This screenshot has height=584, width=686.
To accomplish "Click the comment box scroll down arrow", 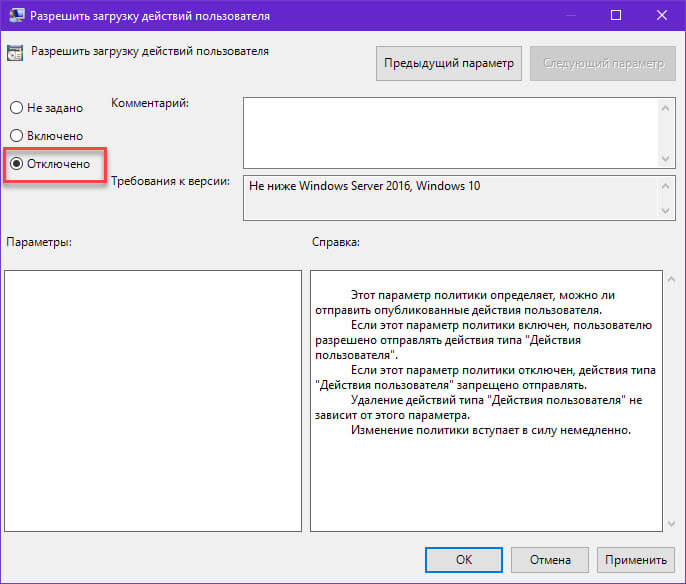I will [x=665, y=158].
